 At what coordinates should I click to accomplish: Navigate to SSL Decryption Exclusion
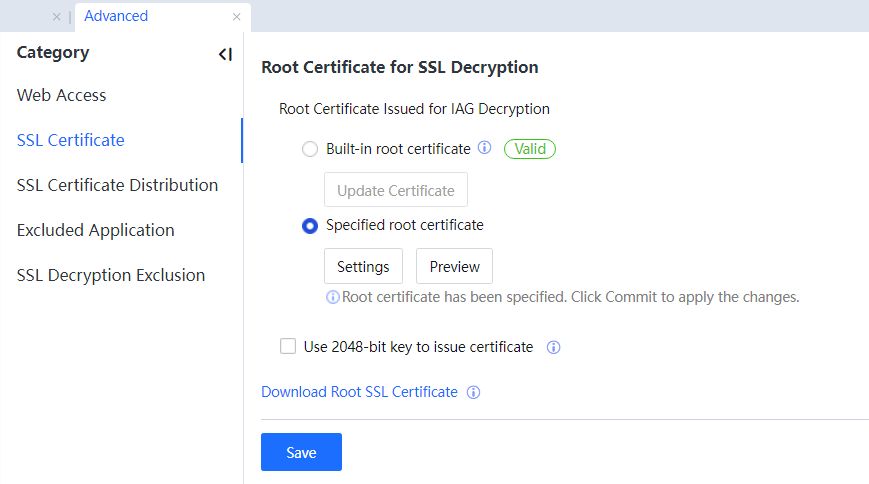[111, 275]
